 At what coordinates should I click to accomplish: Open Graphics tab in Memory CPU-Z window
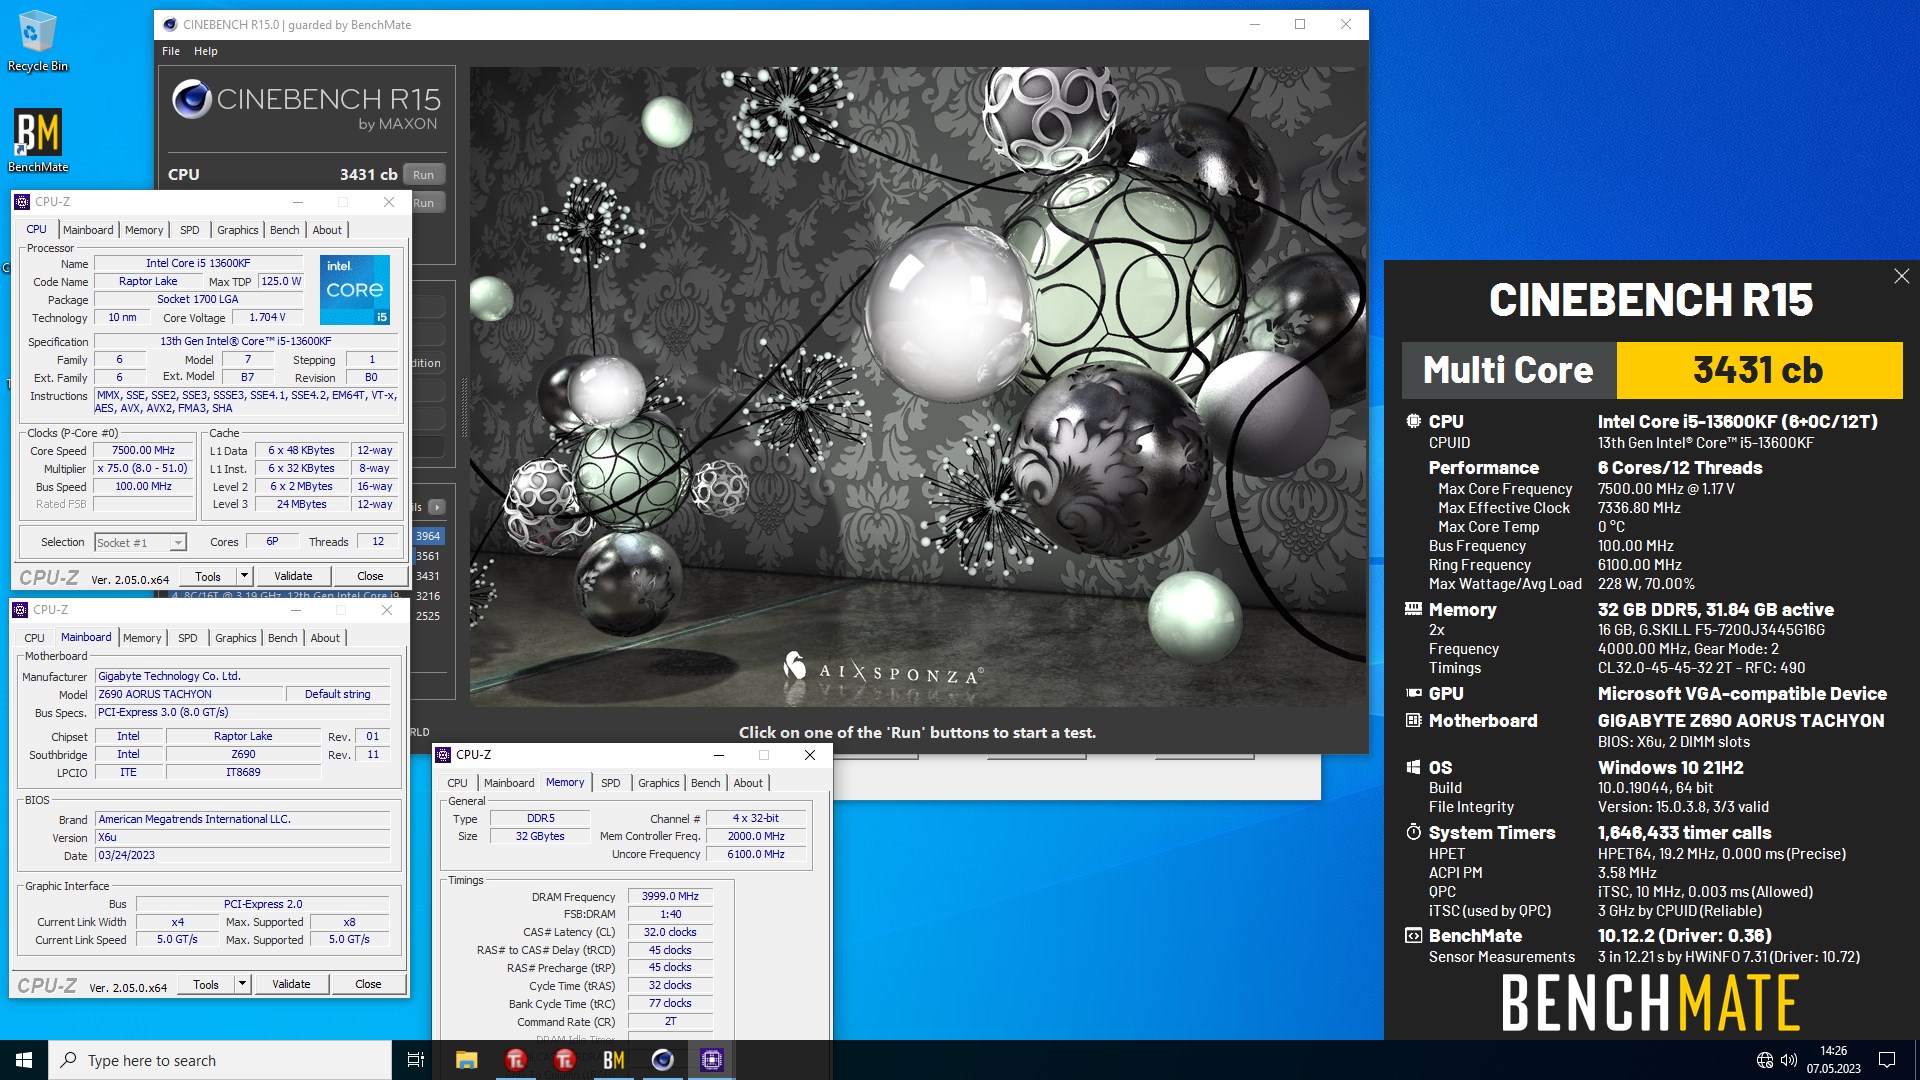659,783
